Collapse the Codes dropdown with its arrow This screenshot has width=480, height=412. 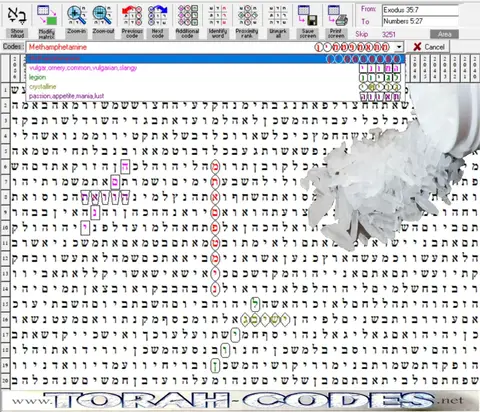[399, 47]
